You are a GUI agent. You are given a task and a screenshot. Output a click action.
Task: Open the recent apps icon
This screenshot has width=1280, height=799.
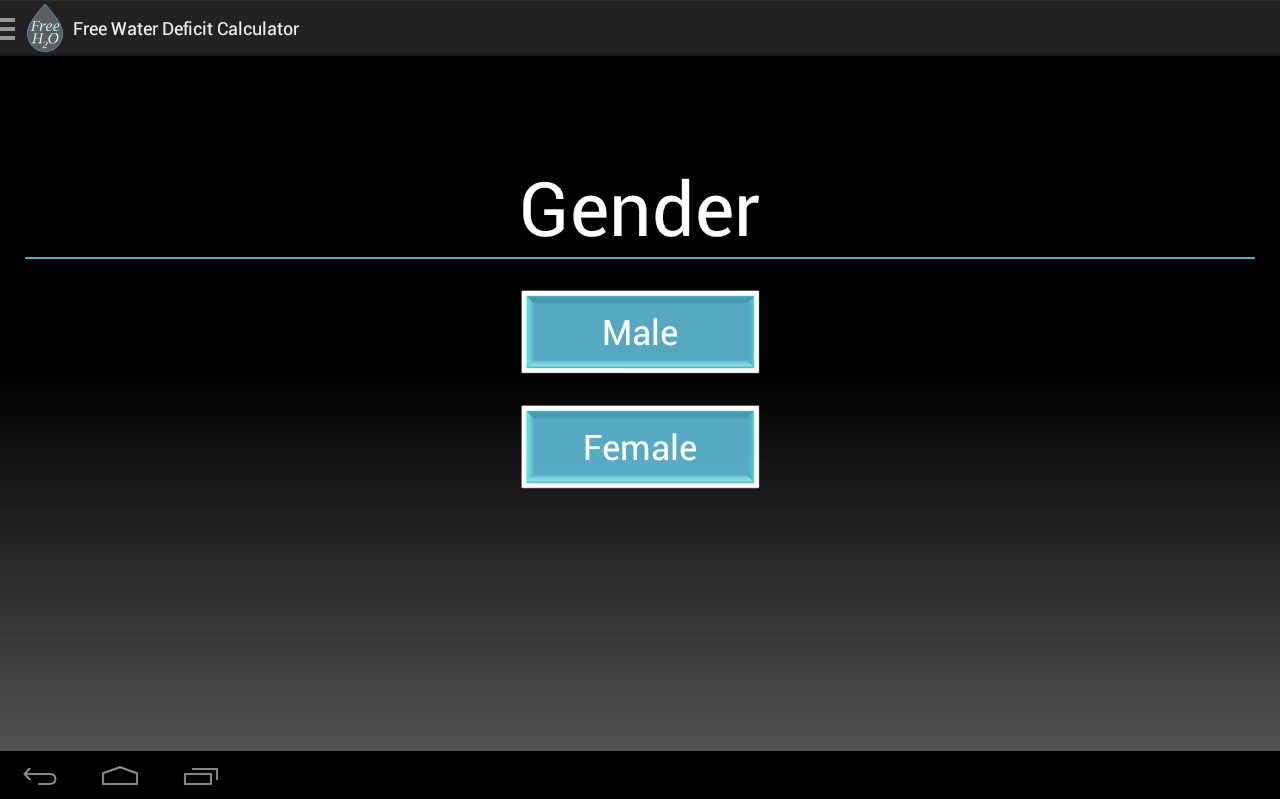click(201, 776)
